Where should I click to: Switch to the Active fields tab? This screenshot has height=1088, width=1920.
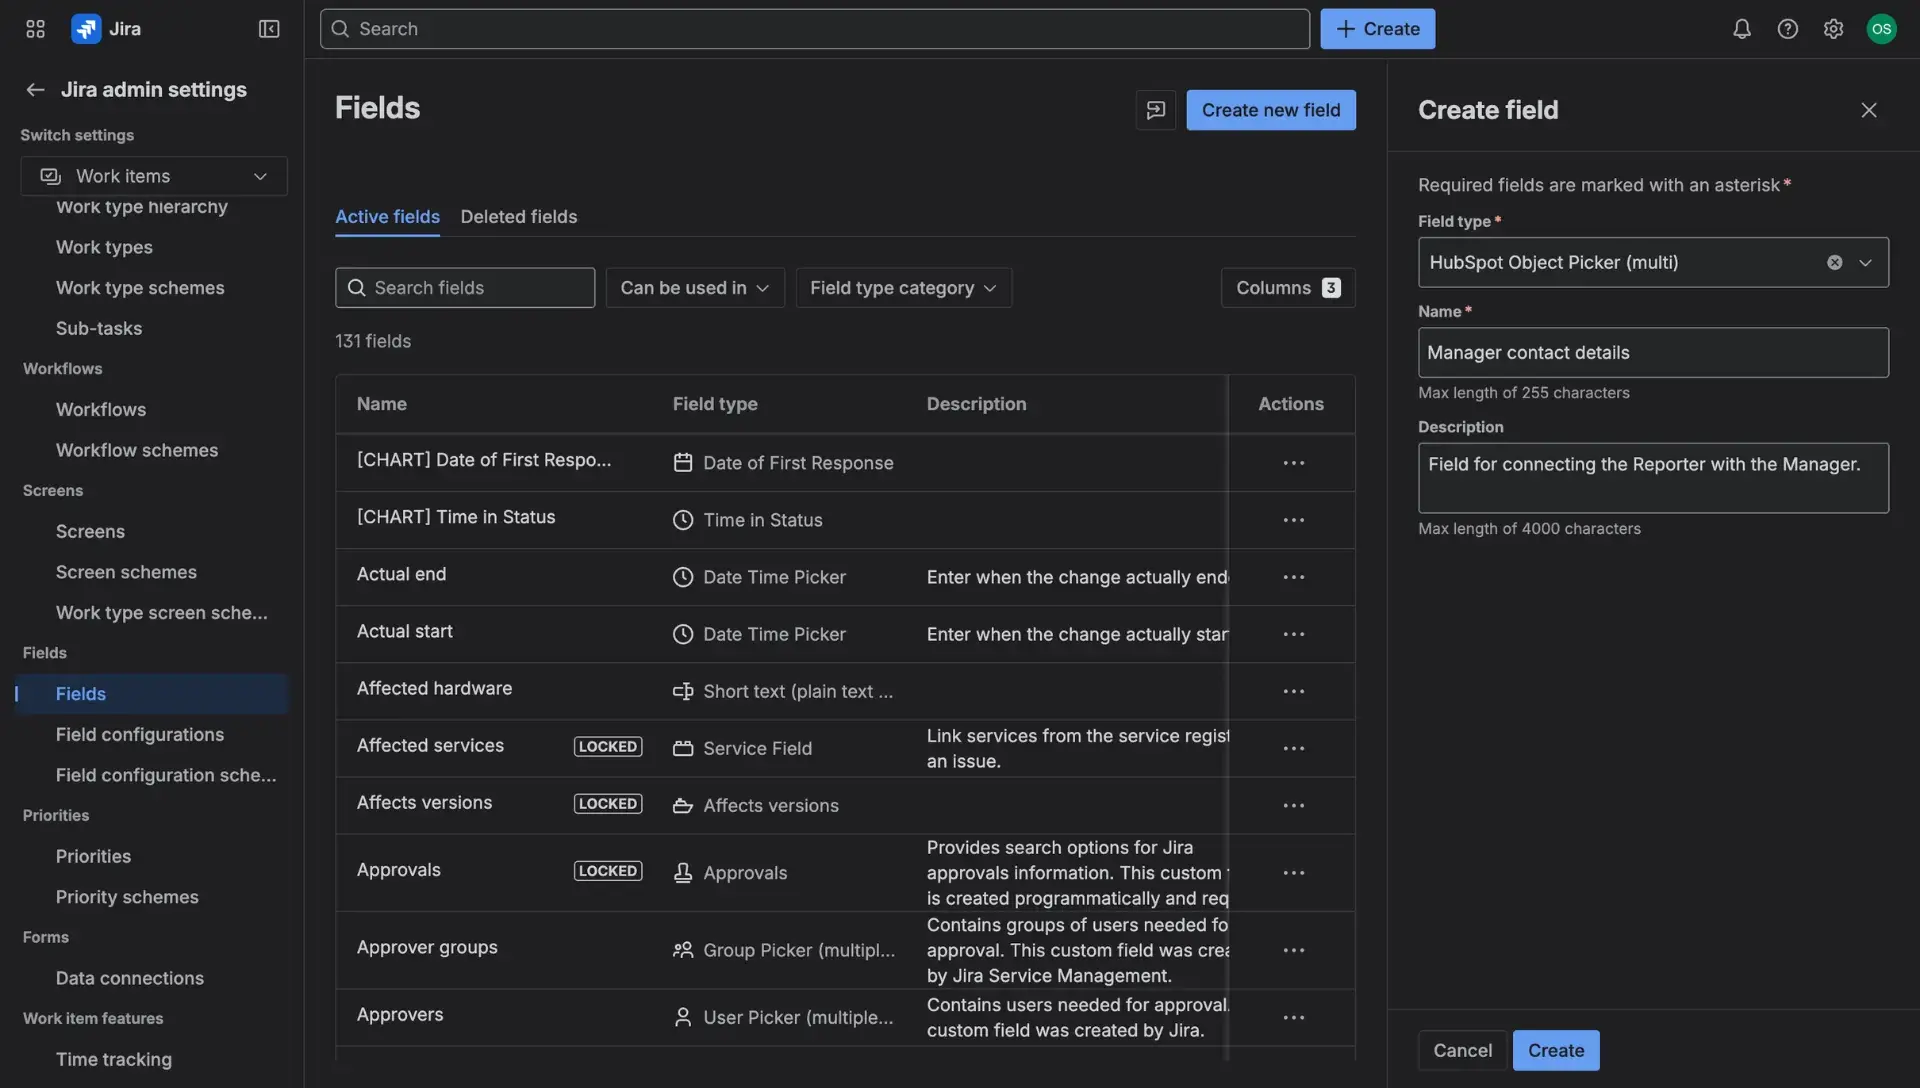387,216
